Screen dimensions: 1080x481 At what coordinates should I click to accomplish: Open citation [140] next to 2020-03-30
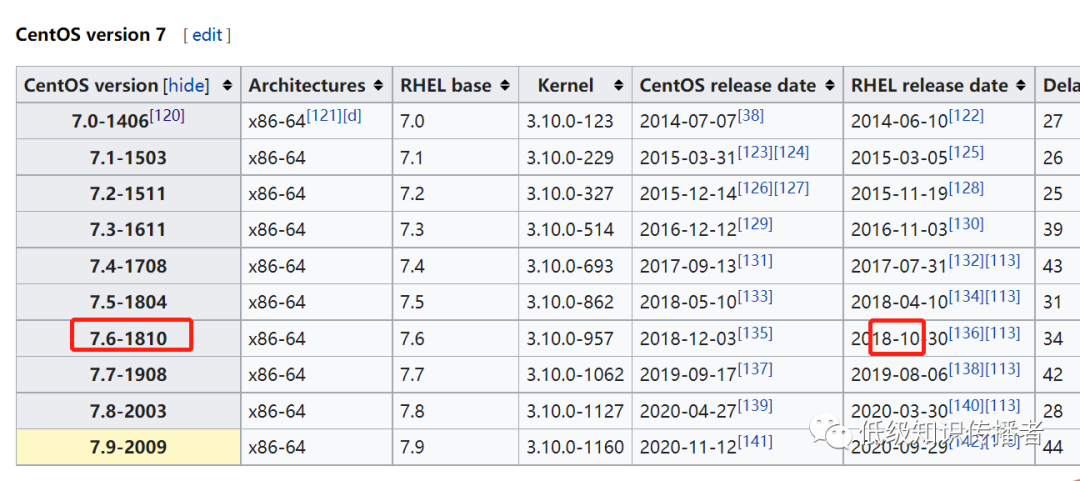966,406
